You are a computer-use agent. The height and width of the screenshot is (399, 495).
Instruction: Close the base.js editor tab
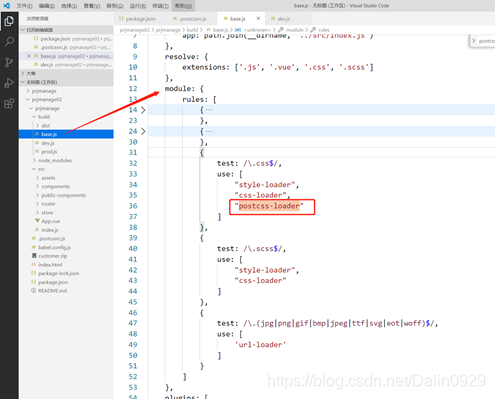[258, 18]
